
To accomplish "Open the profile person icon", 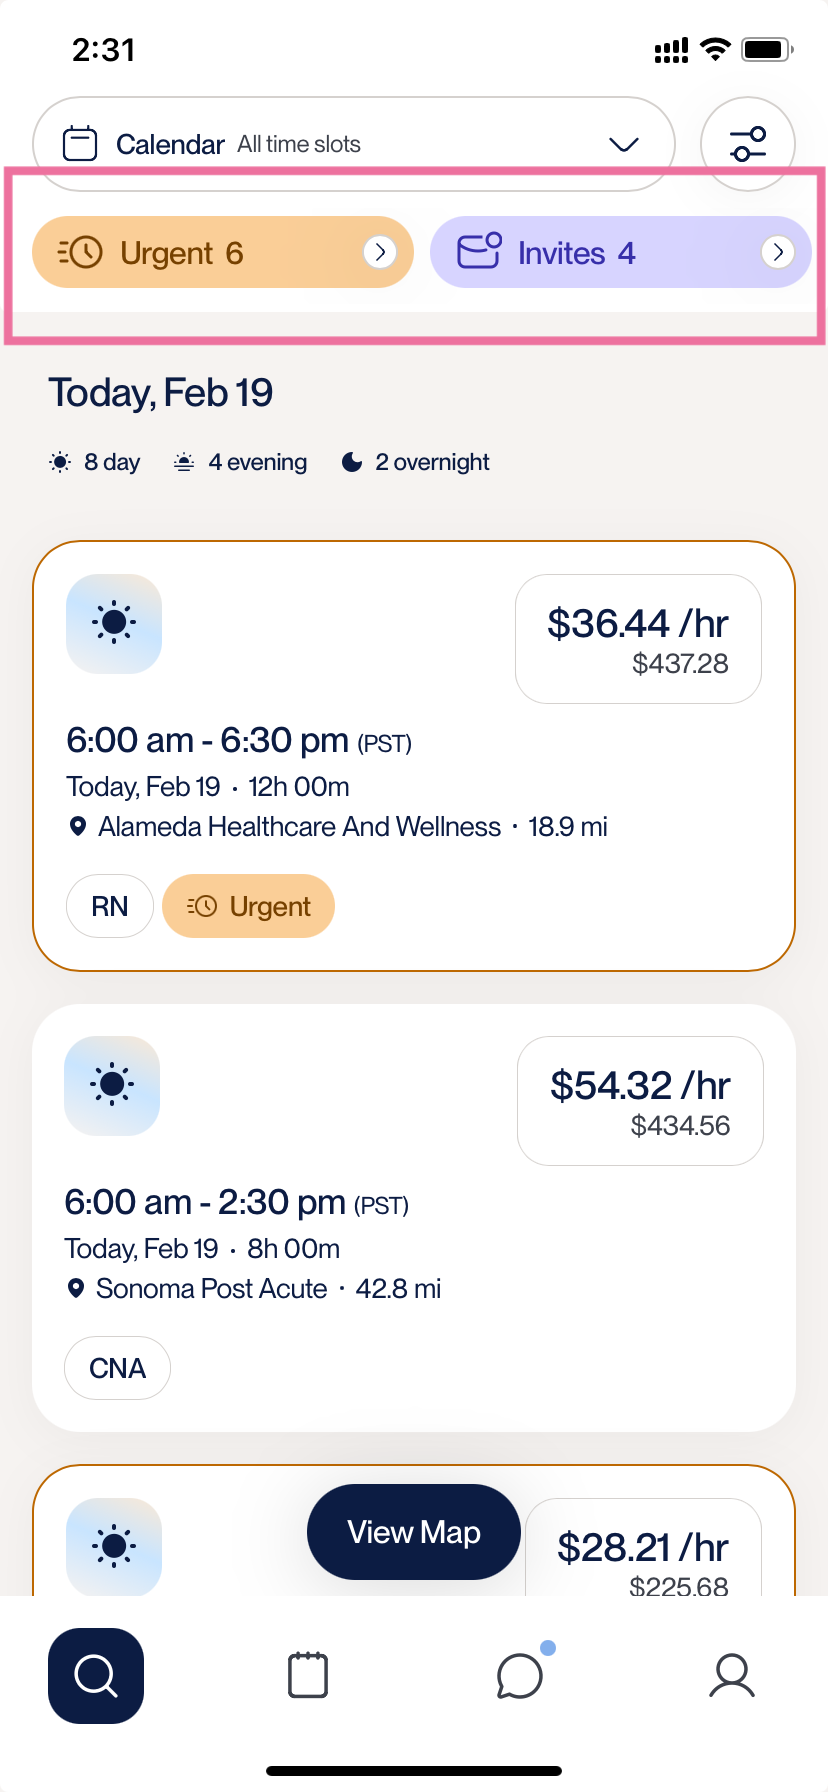I will [732, 1676].
